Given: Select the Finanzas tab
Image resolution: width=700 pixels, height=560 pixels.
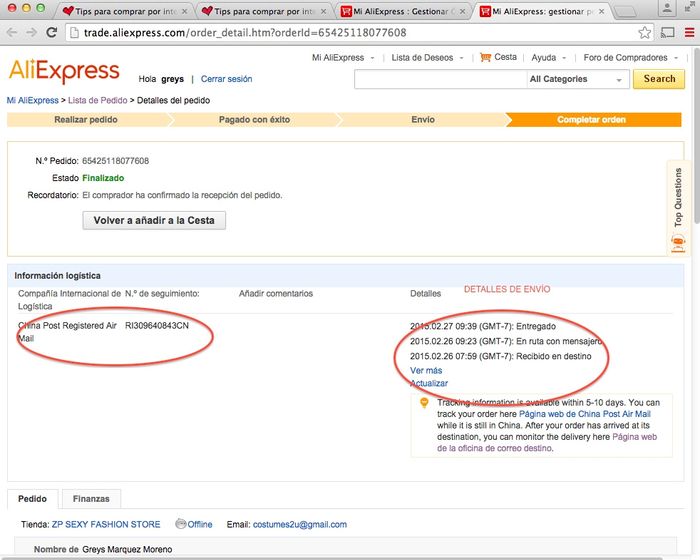Looking at the screenshot, I should (x=91, y=499).
